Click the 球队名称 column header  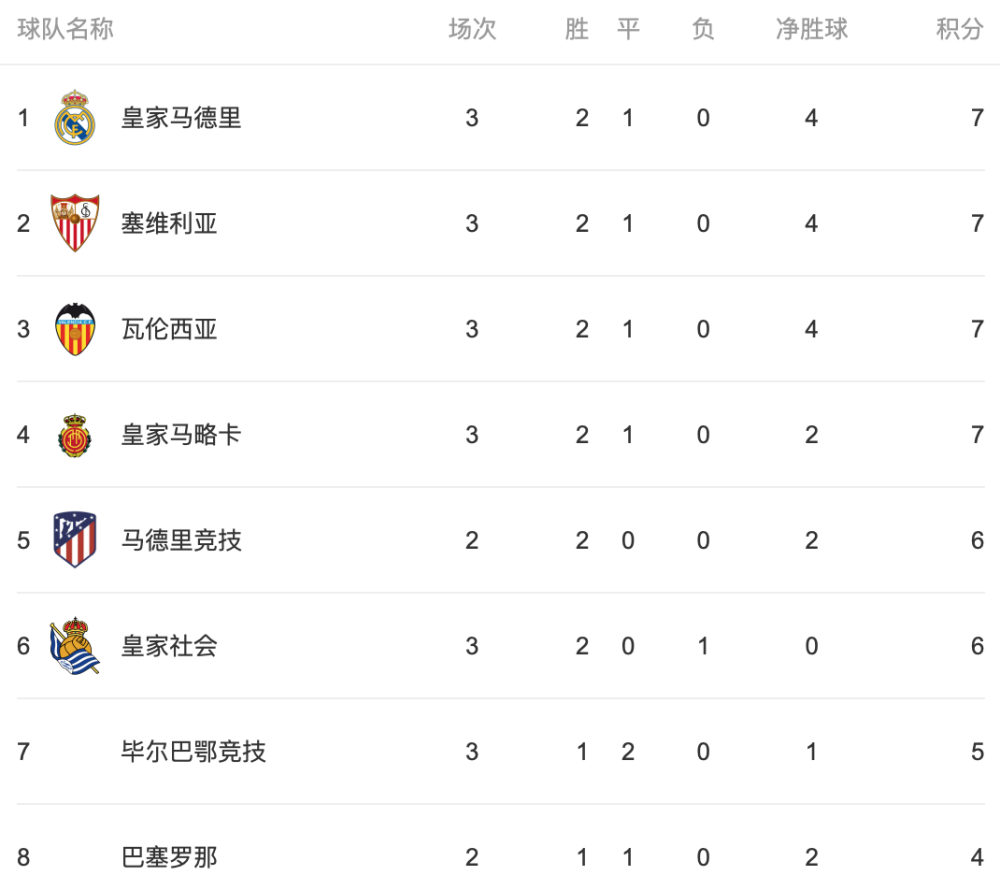point(65,29)
